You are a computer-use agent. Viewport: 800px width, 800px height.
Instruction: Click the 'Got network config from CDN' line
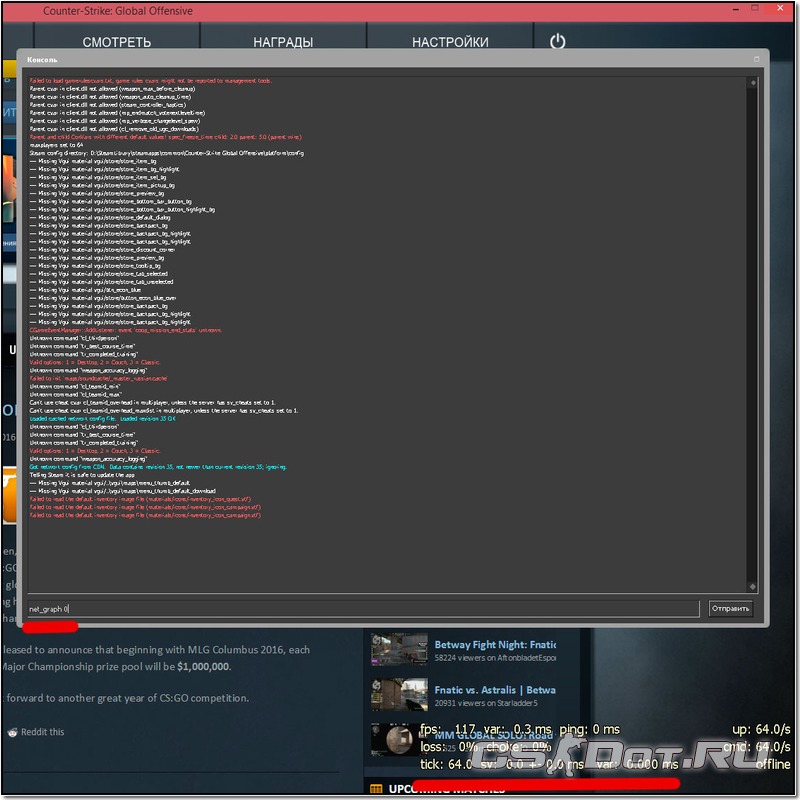tap(158, 467)
